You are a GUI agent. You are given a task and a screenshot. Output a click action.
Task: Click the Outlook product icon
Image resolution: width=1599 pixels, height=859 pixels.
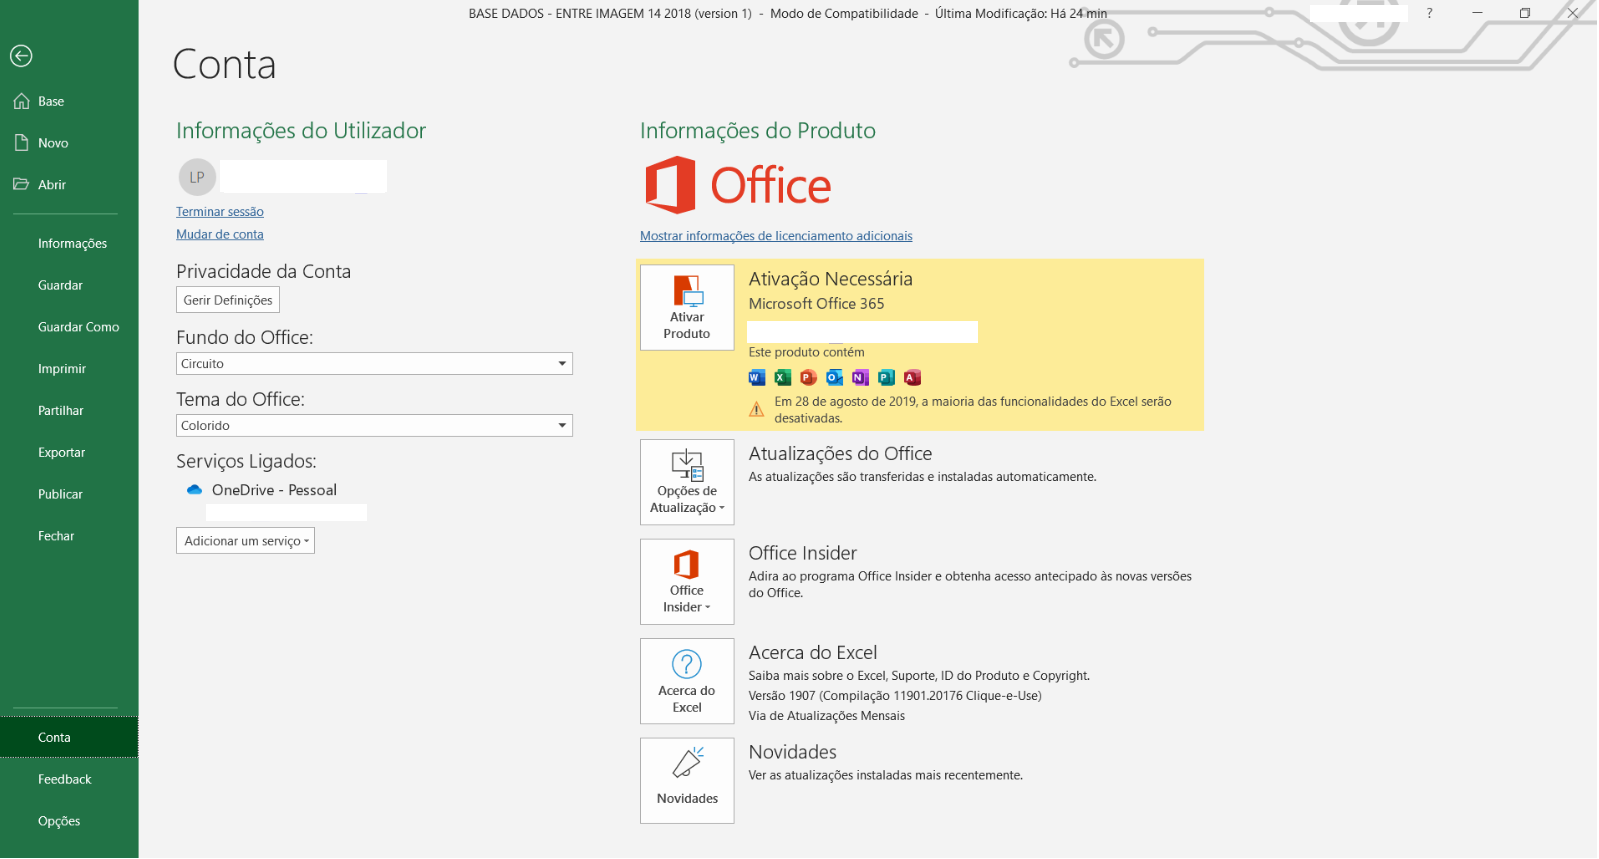(x=835, y=377)
